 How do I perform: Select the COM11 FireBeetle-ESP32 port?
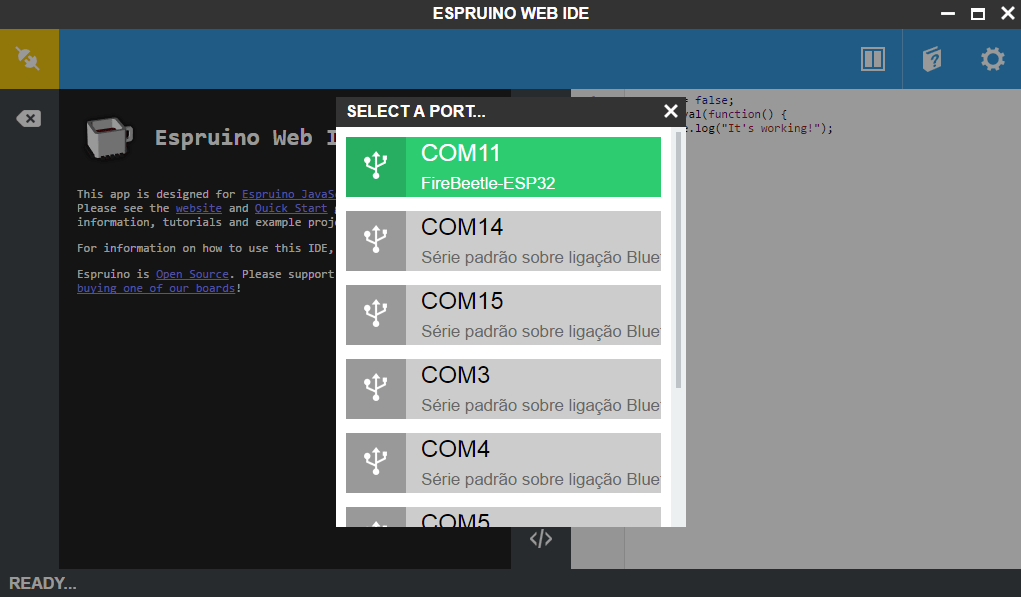point(503,166)
